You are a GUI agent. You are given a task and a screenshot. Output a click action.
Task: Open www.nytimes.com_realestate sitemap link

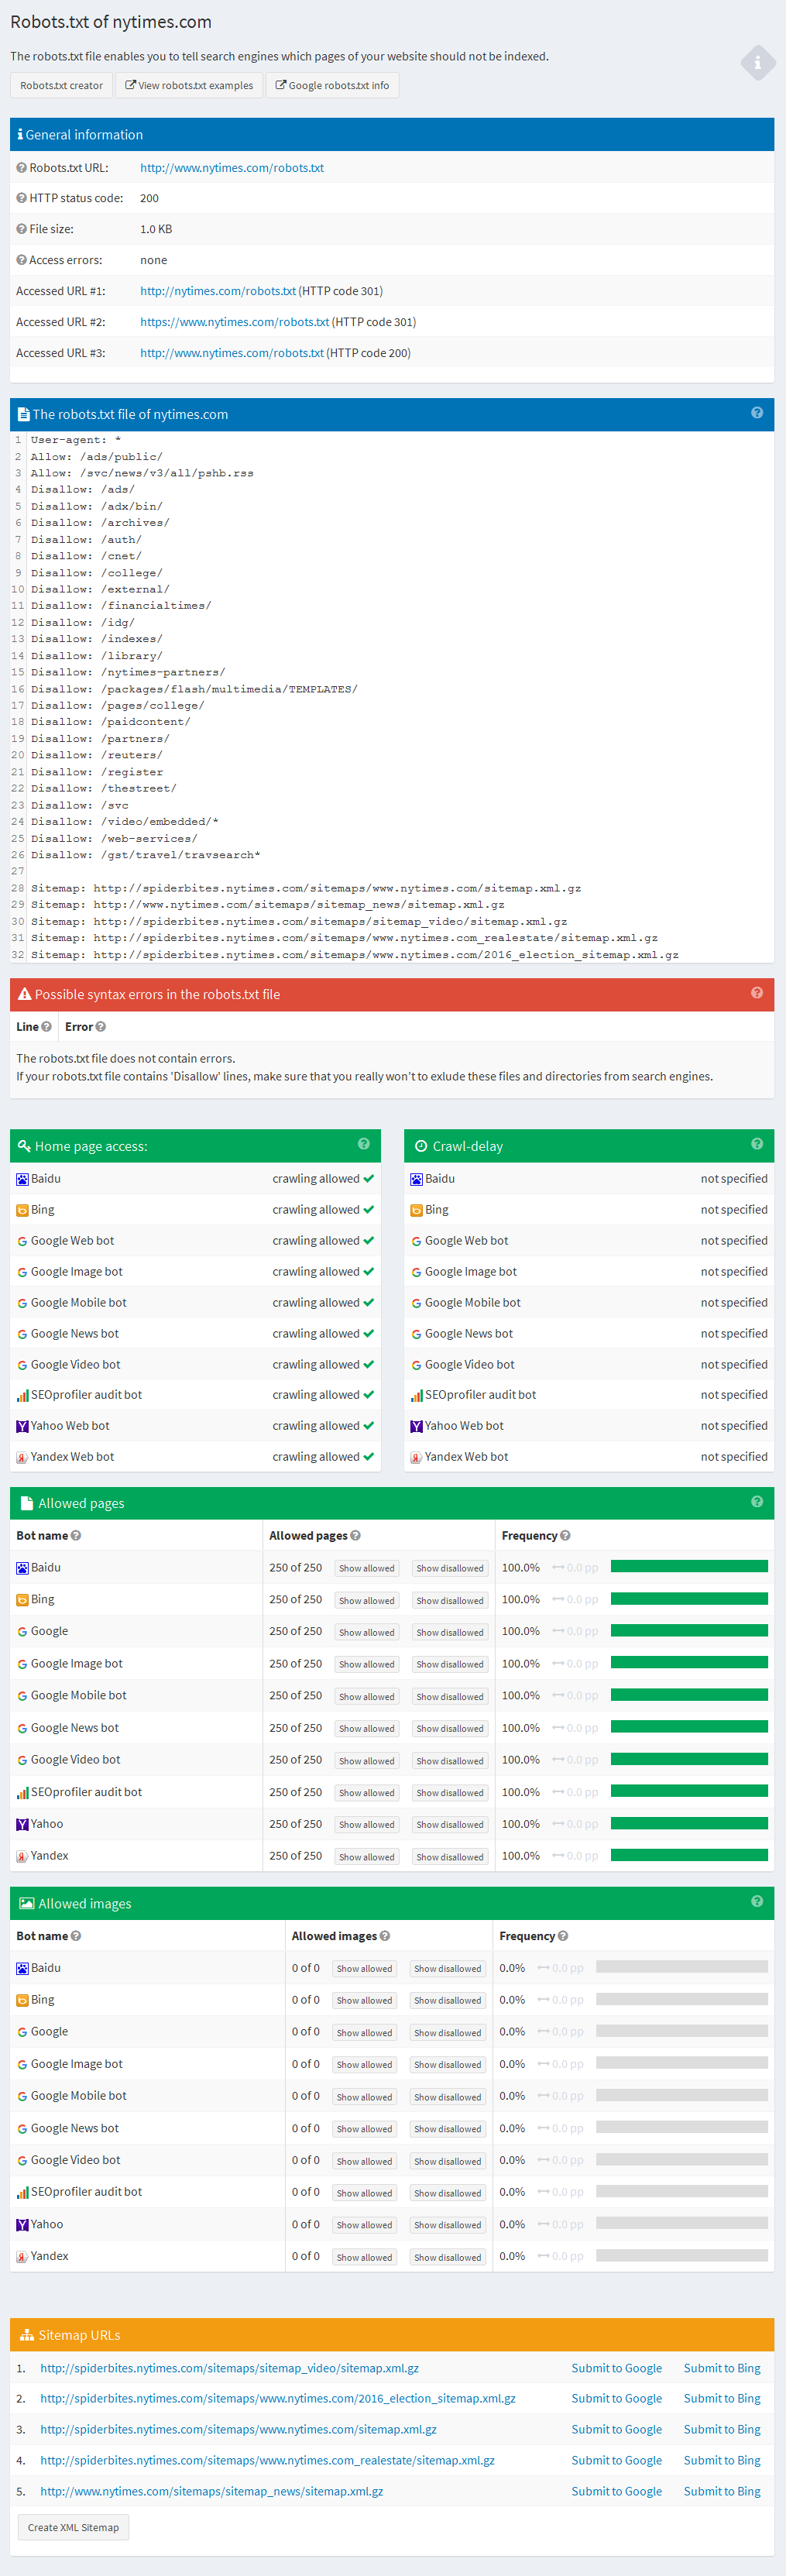(x=267, y=2460)
